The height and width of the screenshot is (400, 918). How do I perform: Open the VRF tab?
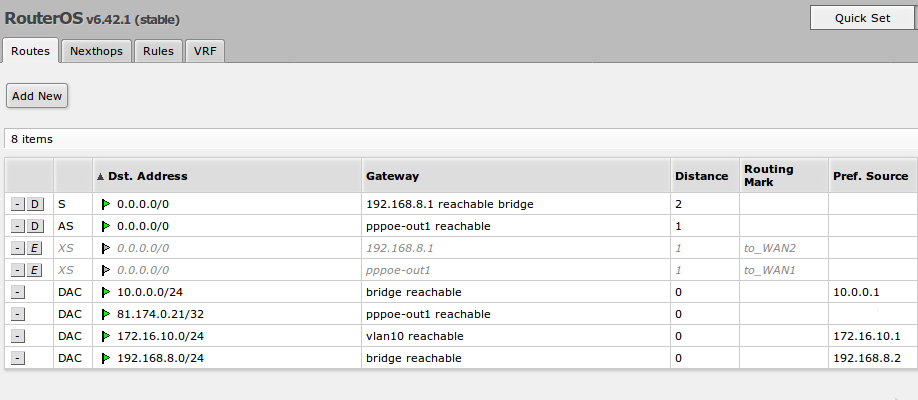coord(204,51)
